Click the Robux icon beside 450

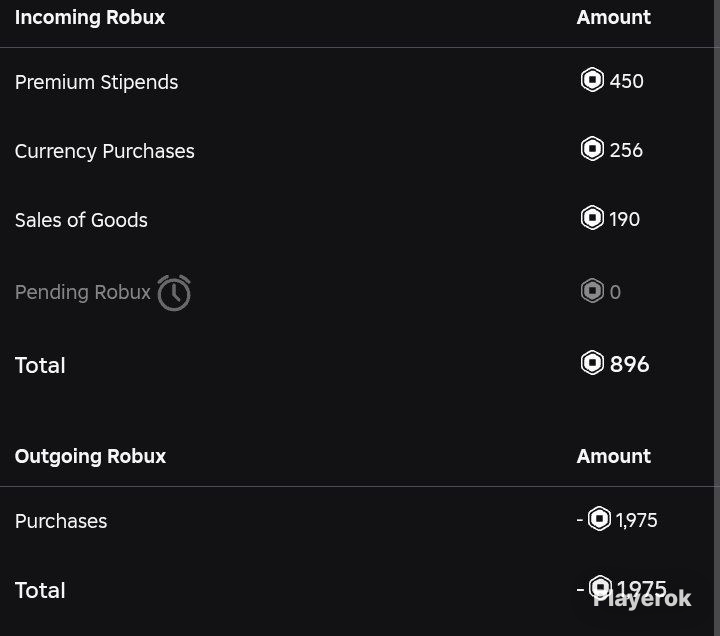592,80
